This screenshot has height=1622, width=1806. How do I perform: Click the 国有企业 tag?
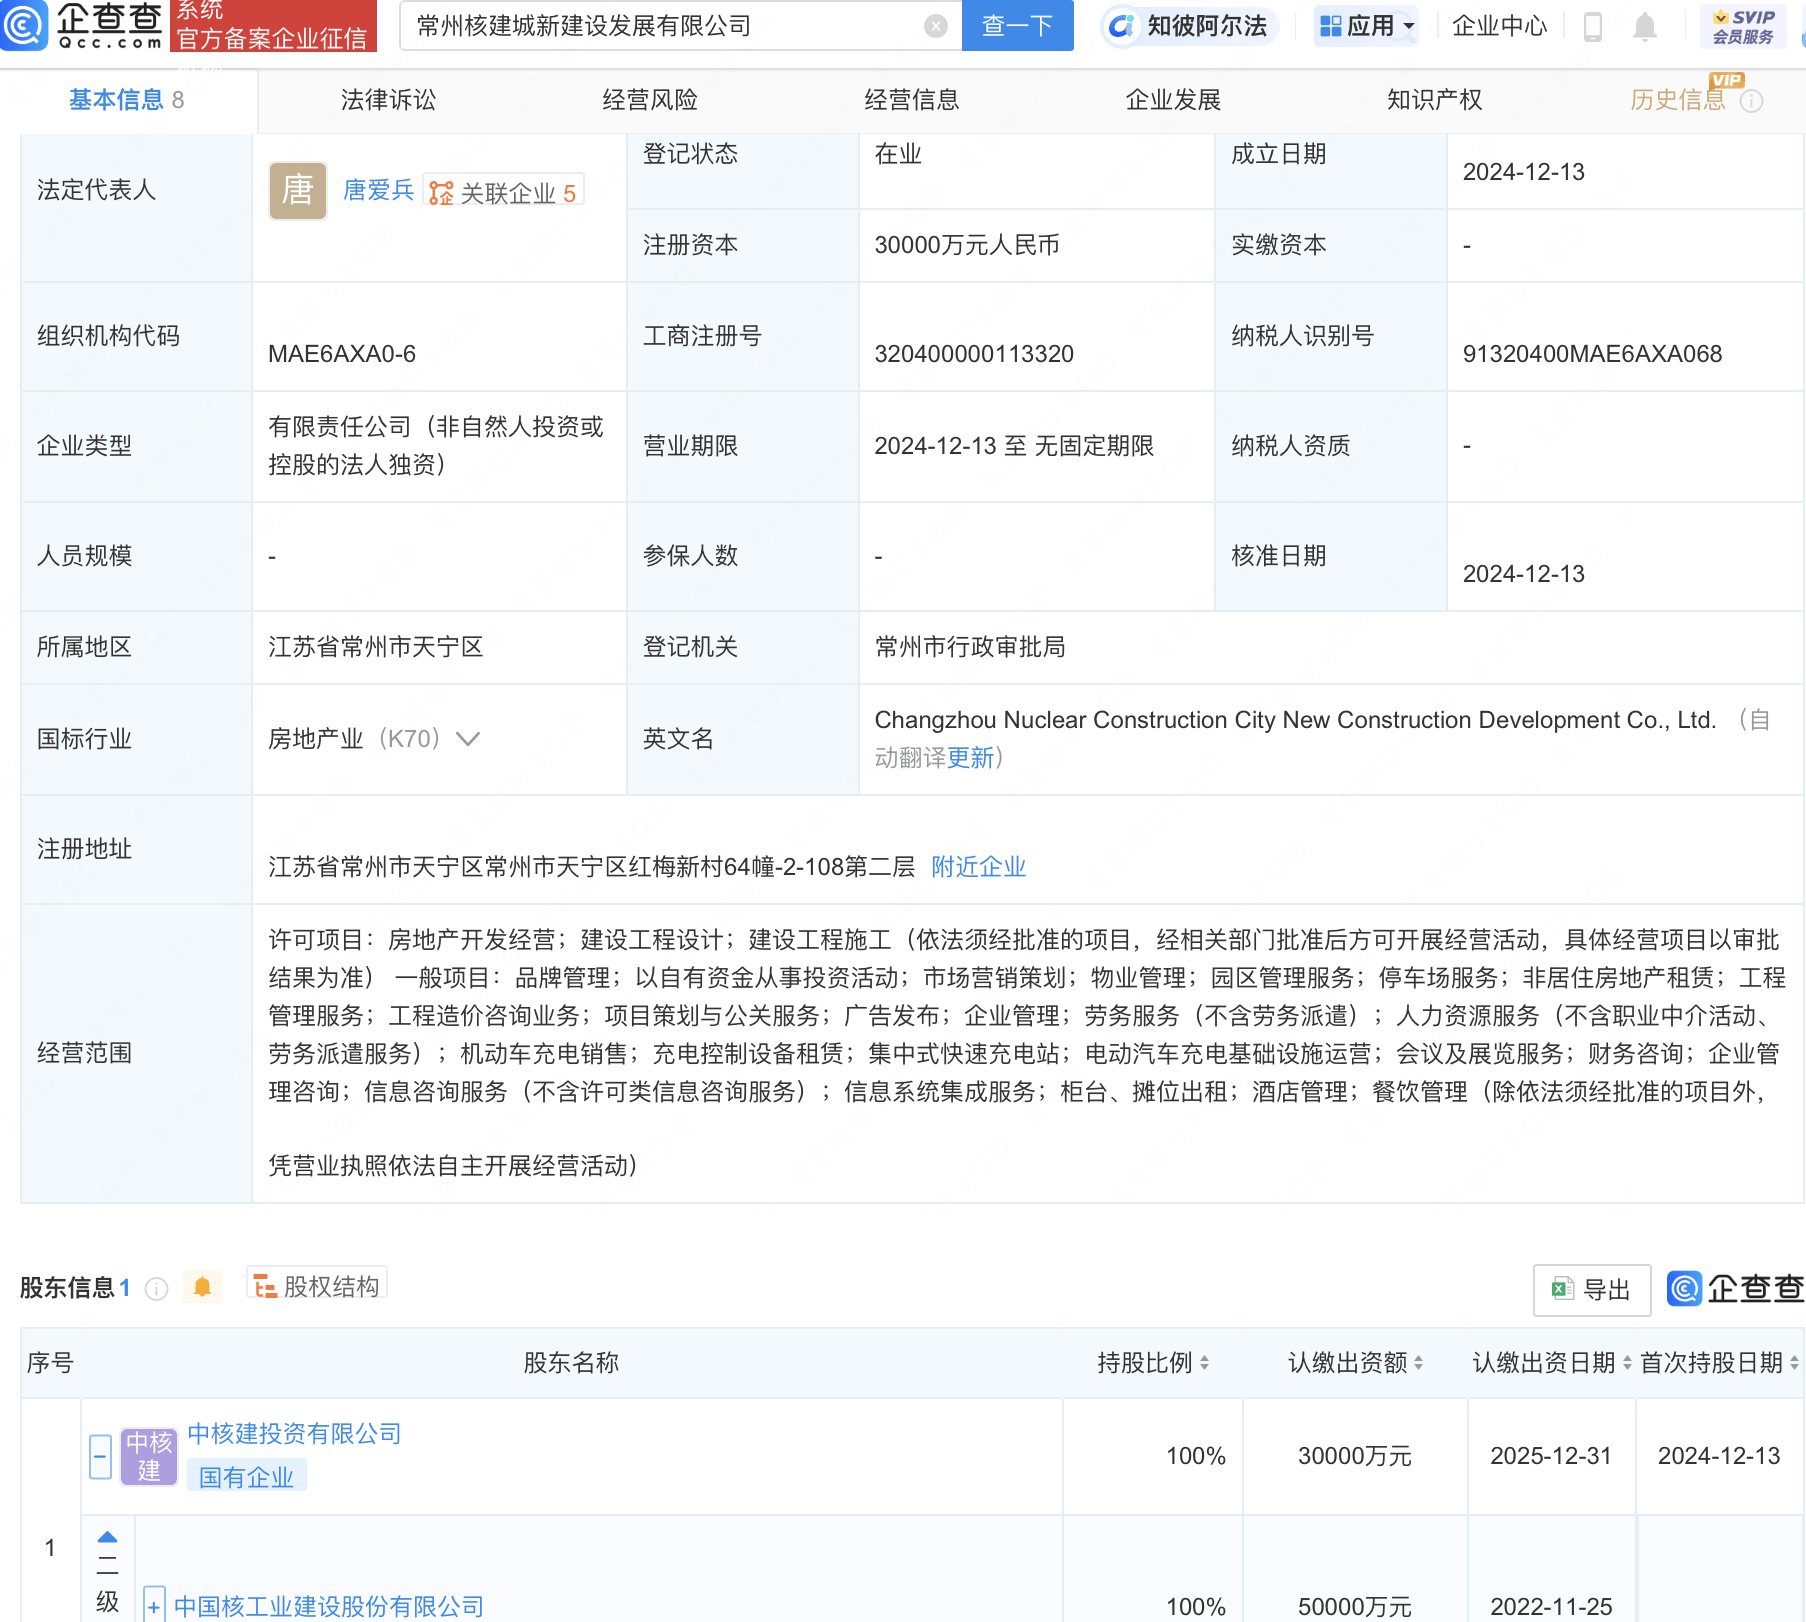[246, 1477]
